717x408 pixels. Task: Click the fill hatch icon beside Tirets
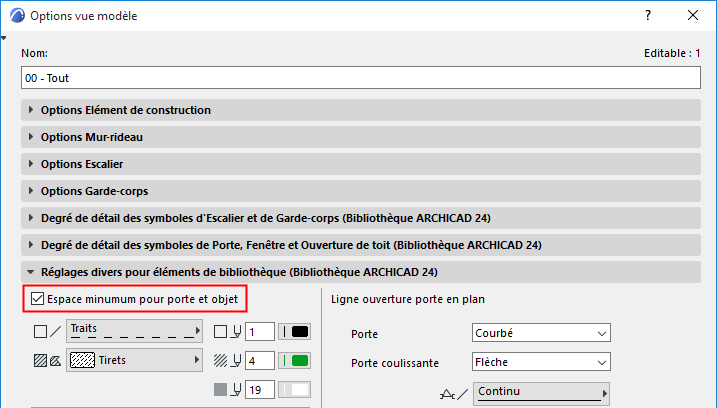[x=40, y=361]
